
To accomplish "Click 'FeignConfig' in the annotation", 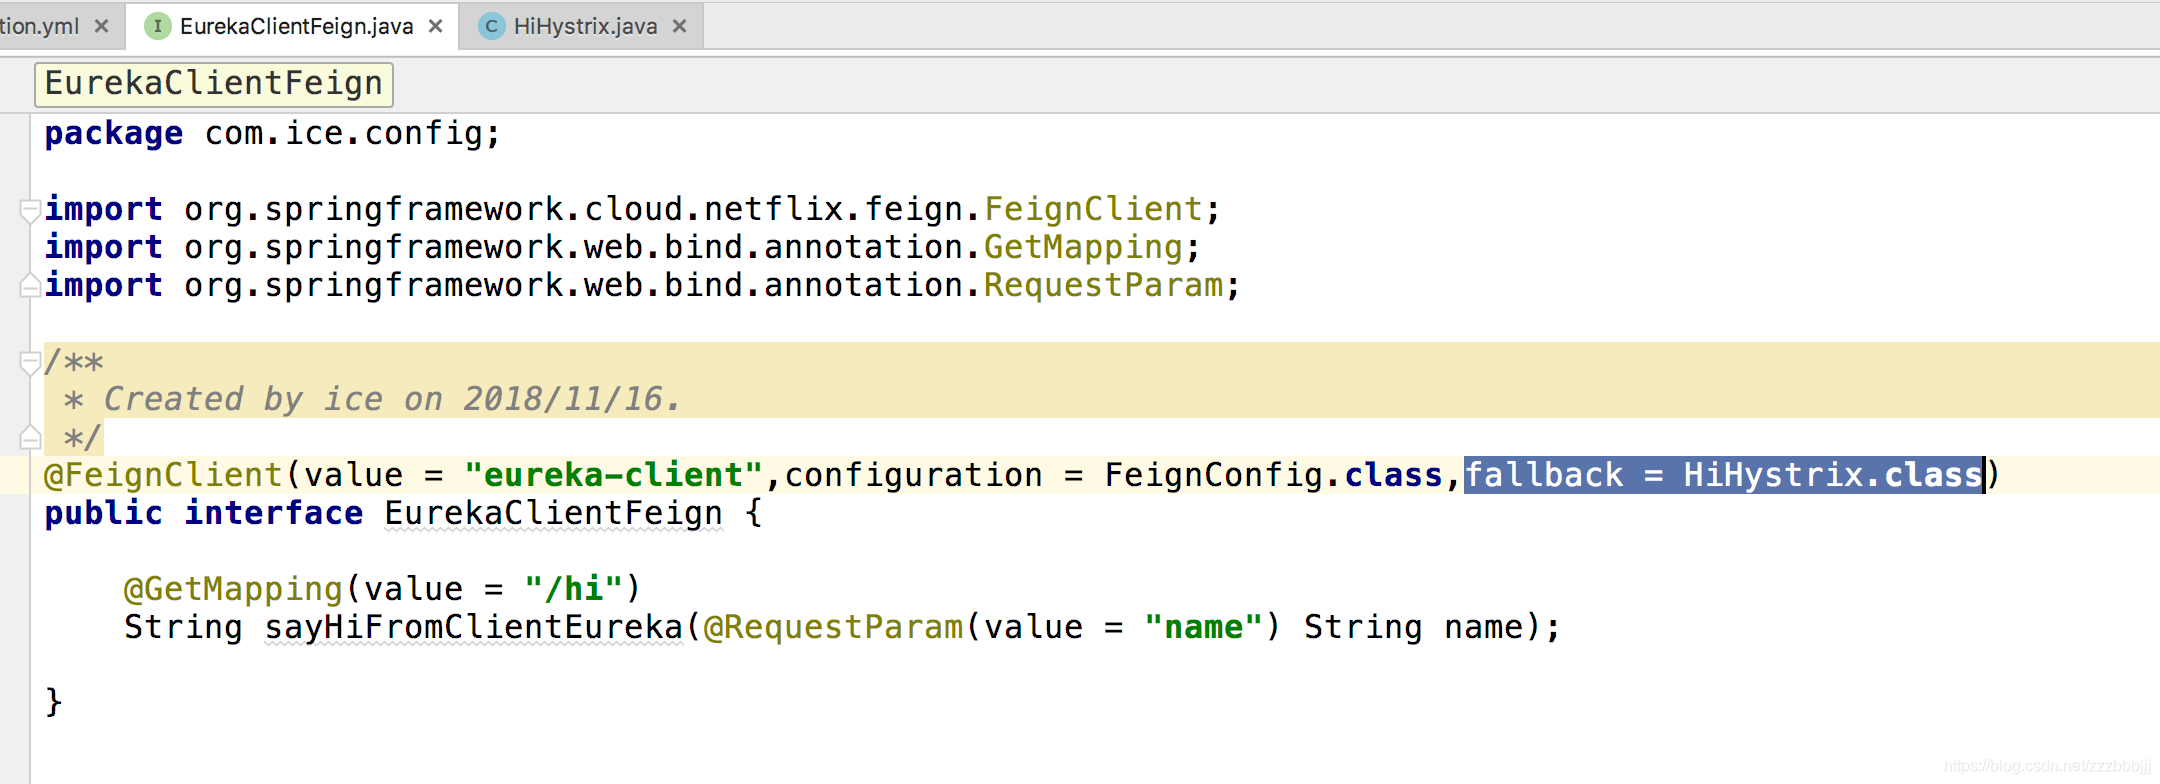I will click(x=1213, y=475).
